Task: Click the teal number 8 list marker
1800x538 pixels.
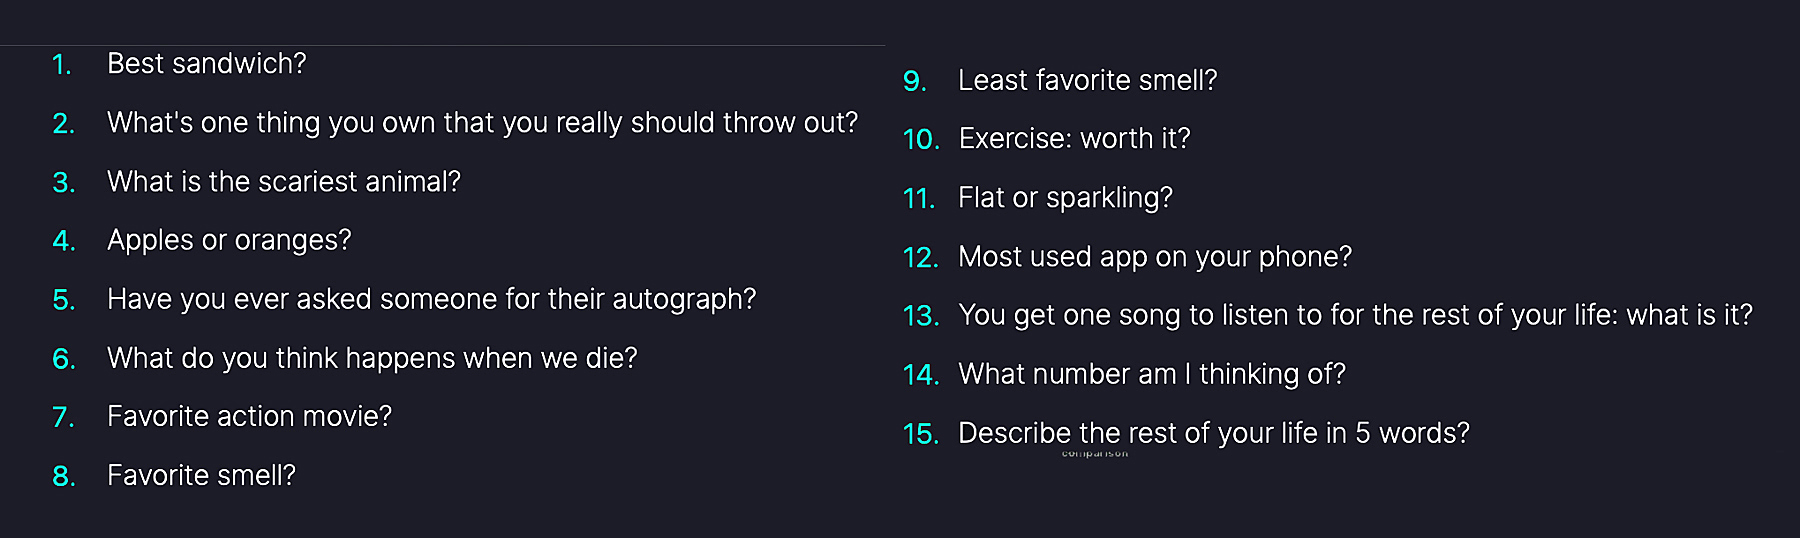Action: [64, 477]
